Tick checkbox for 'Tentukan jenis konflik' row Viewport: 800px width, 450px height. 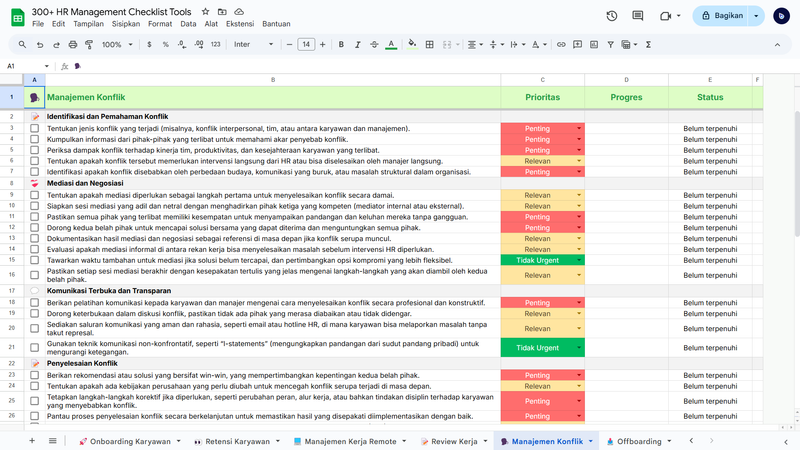pos(34,129)
